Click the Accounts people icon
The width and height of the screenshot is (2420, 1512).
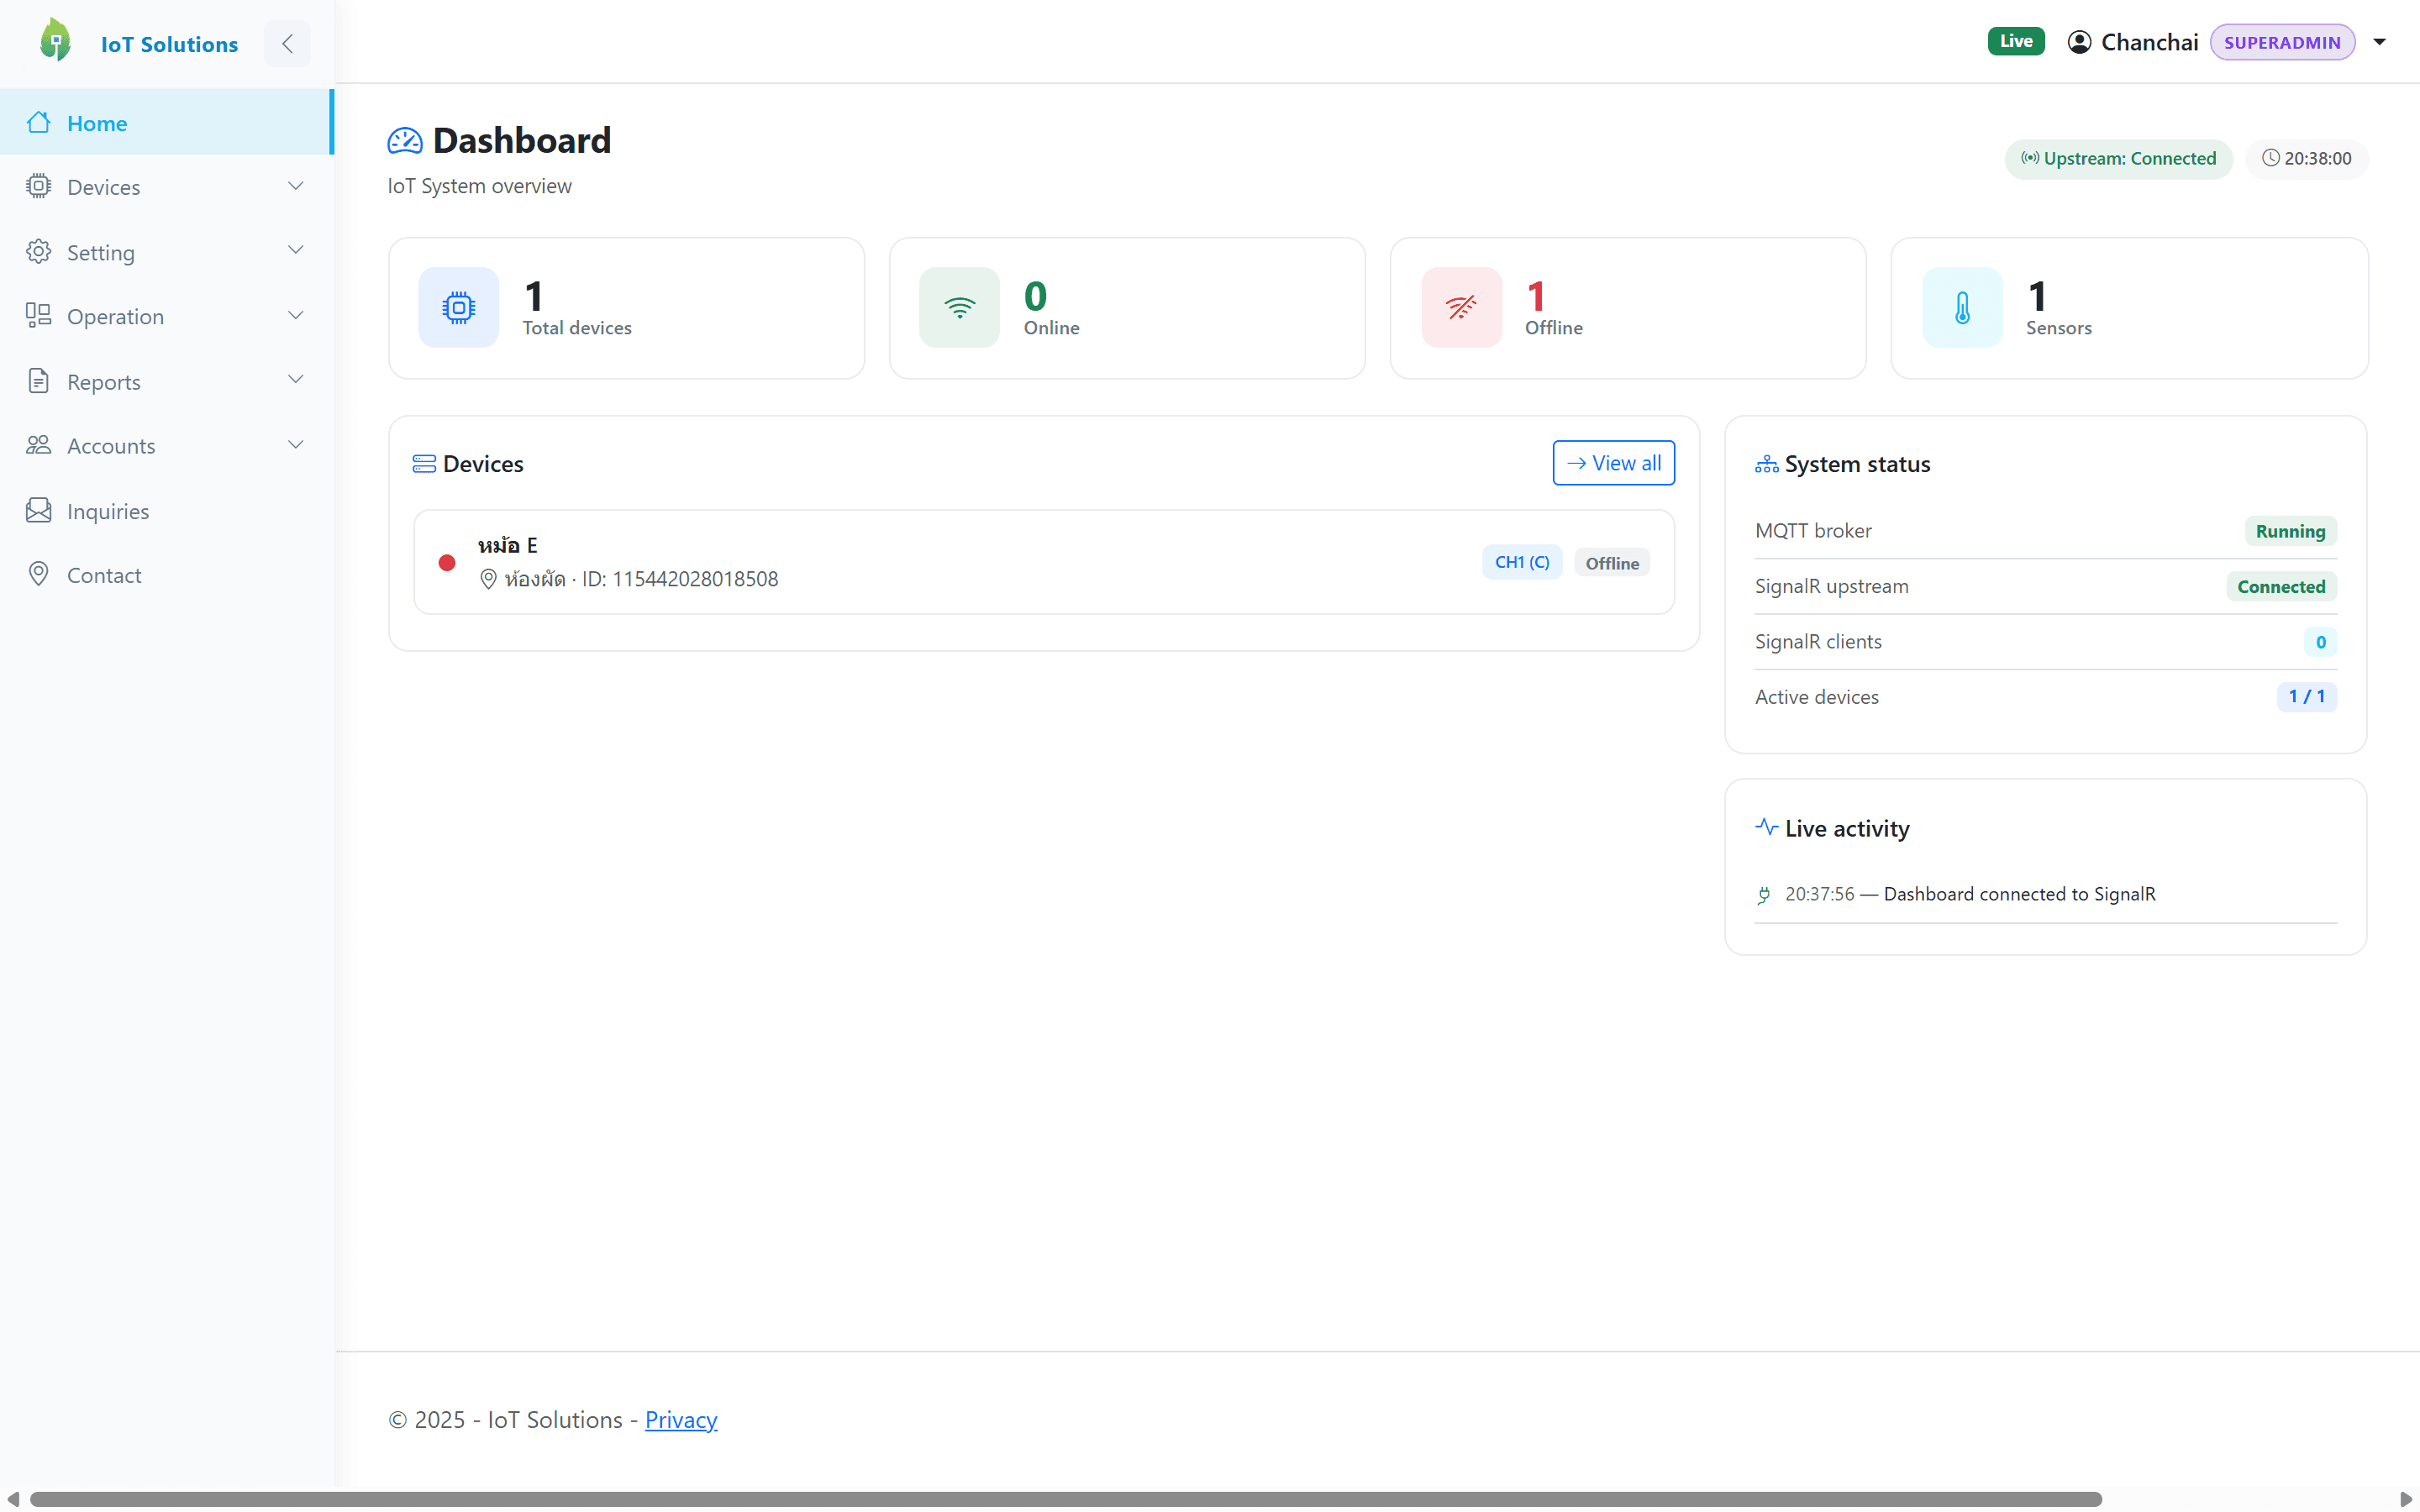(x=39, y=445)
